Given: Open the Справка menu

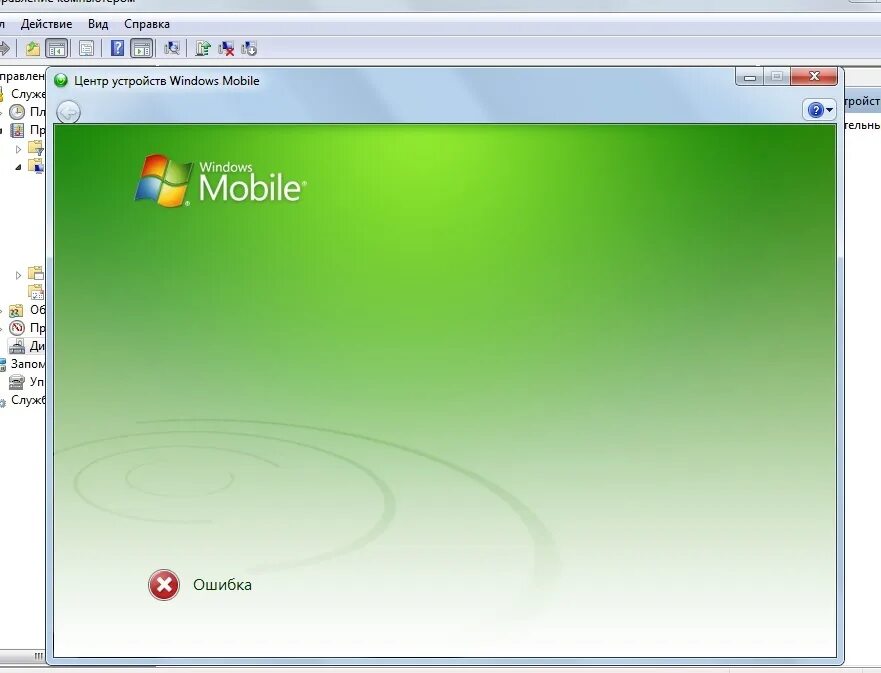Looking at the screenshot, I should 147,24.
